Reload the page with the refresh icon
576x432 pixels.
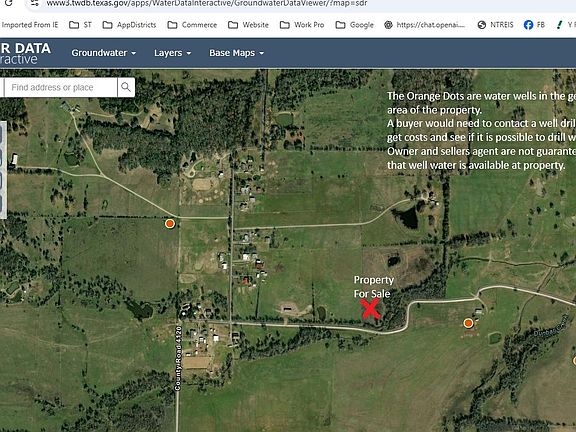[8, 3]
